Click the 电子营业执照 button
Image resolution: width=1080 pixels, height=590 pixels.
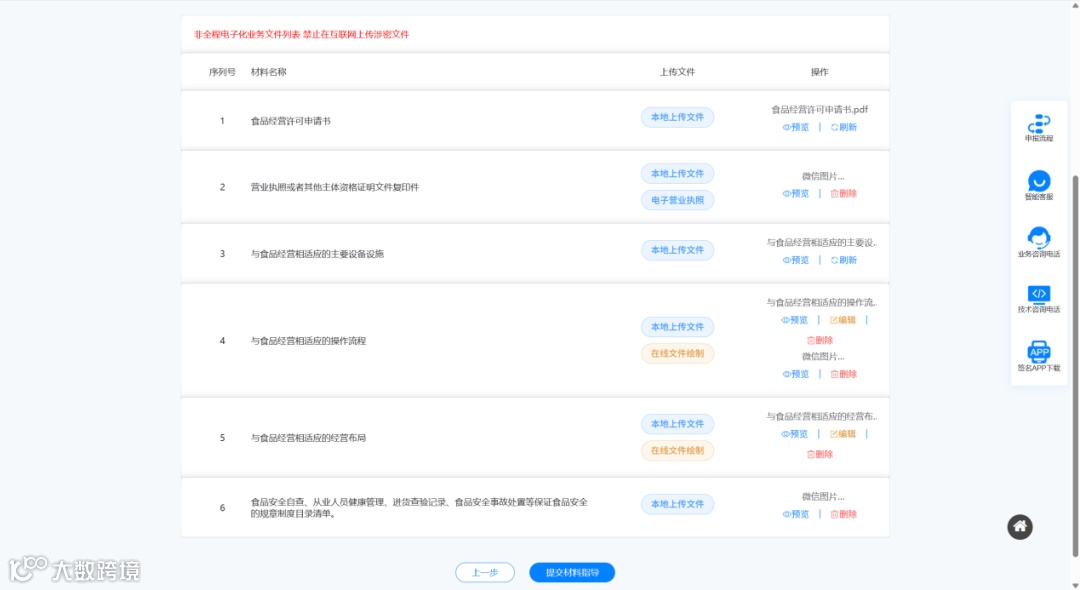(x=677, y=200)
